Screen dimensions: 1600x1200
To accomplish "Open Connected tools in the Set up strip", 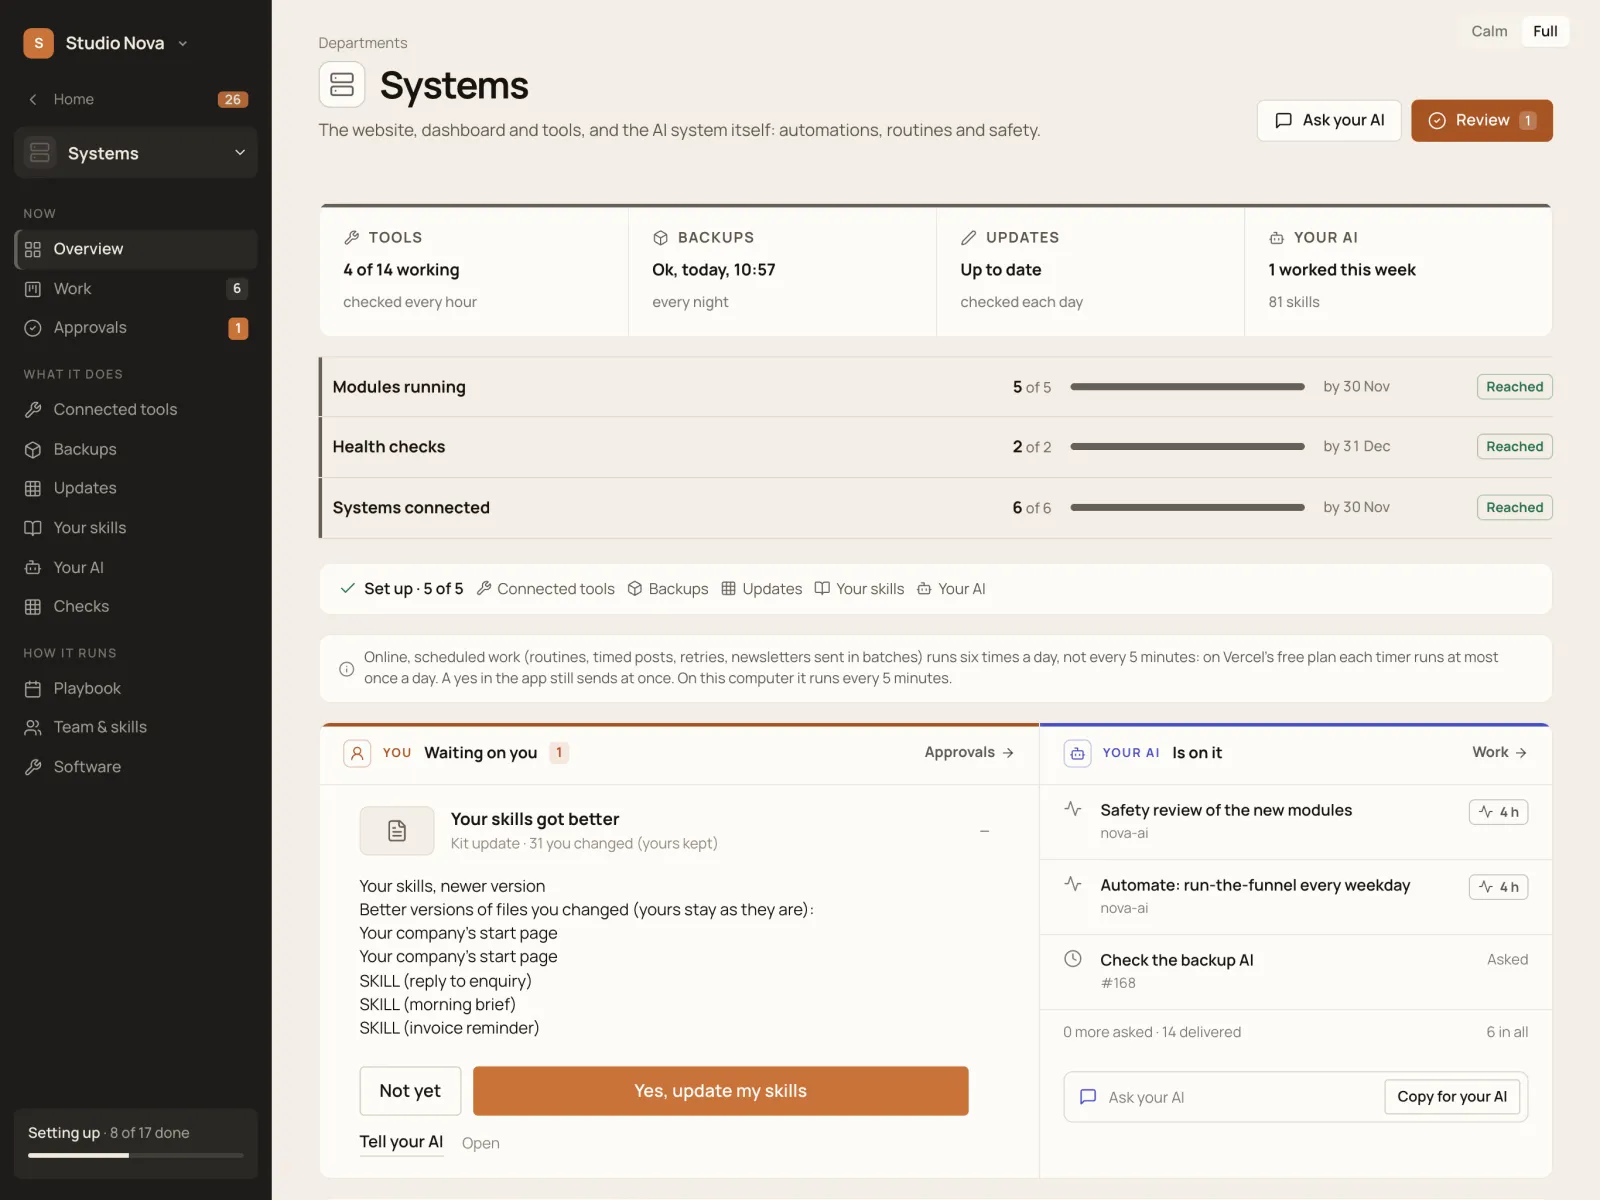I will pyautogui.click(x=546, y=589).
